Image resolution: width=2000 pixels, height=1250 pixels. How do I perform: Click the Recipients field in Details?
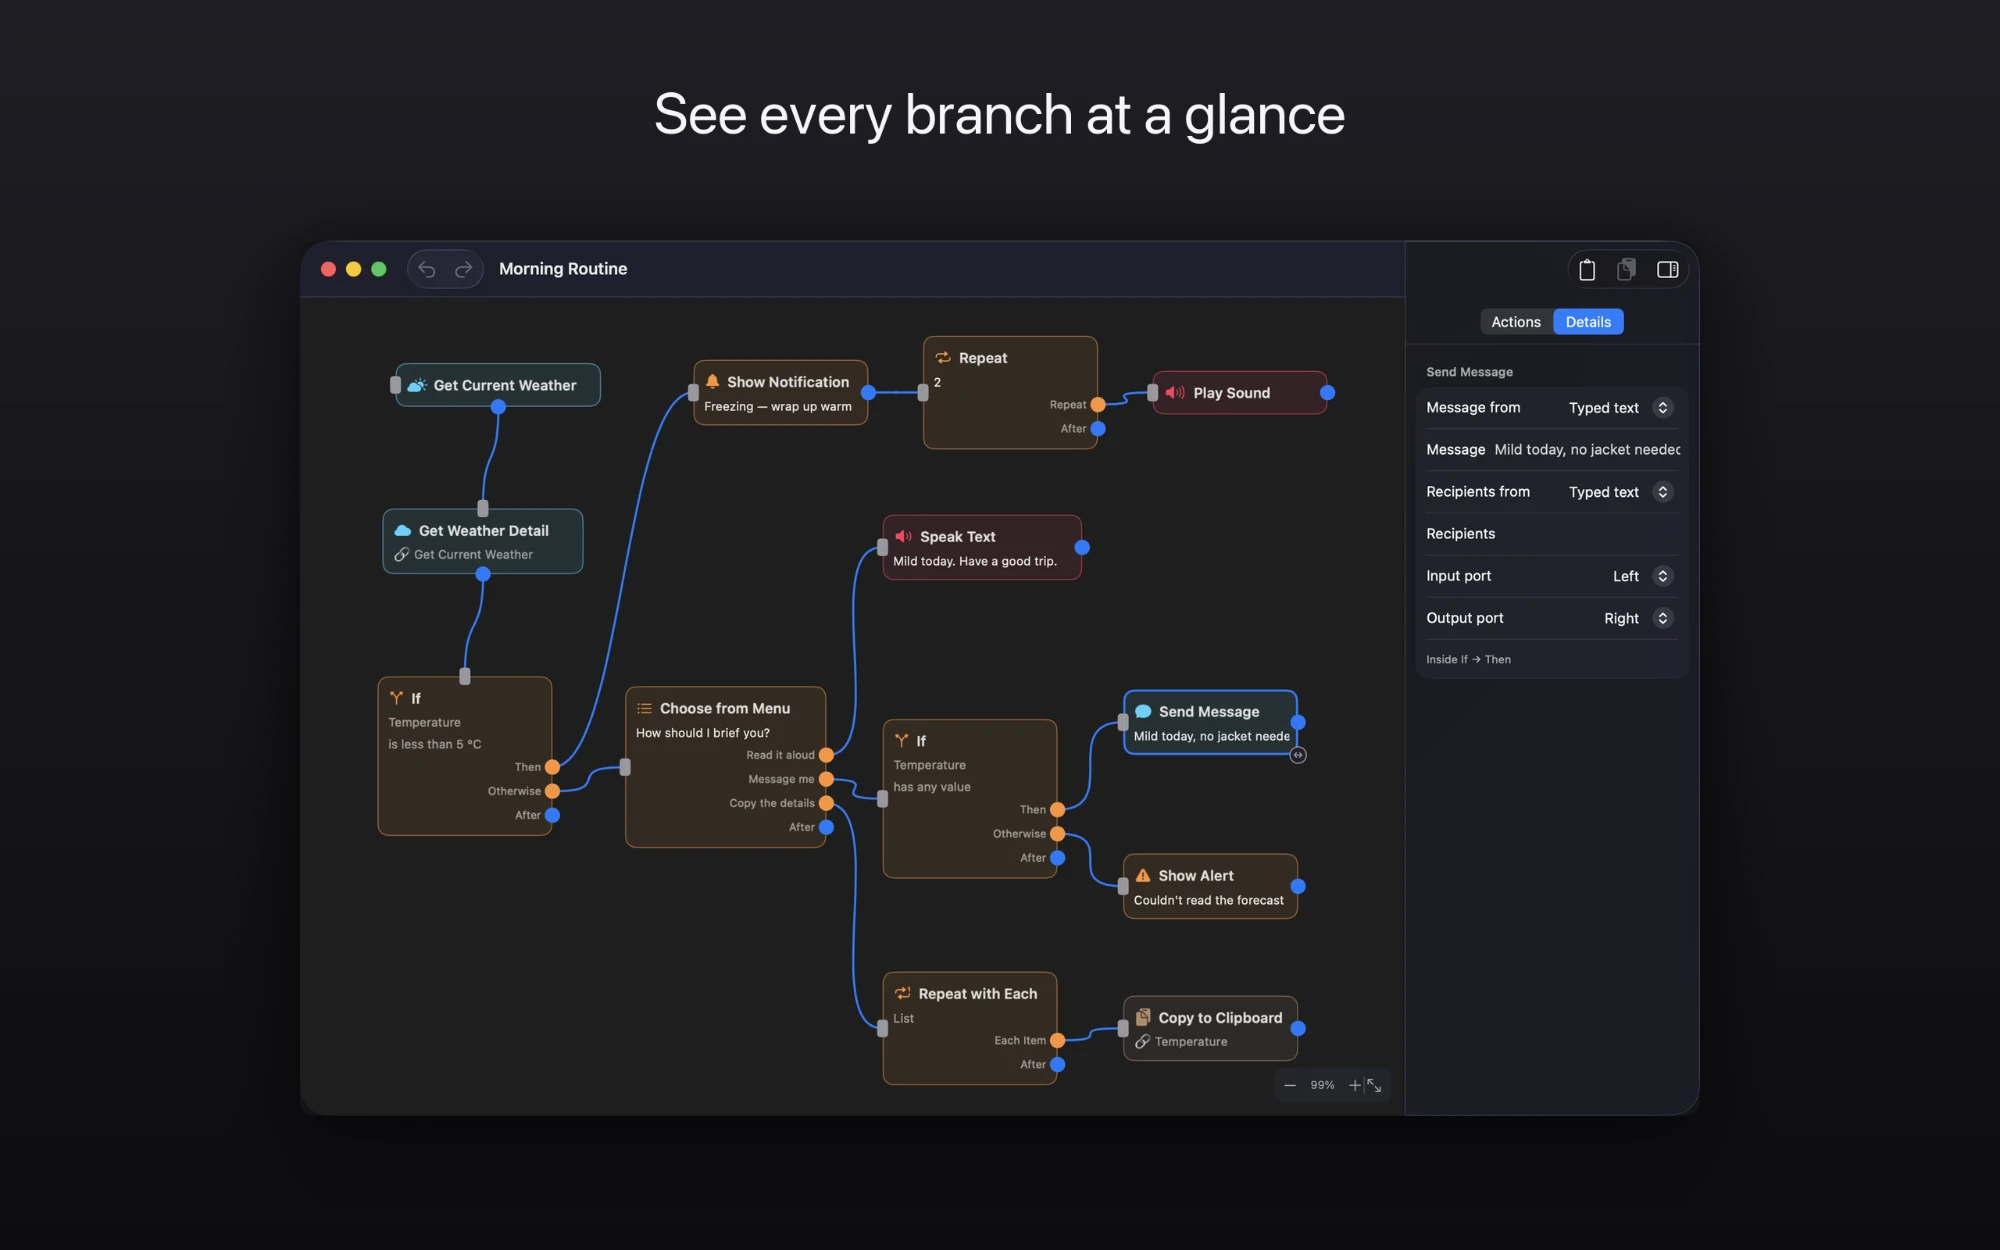tap(1552, 534)
